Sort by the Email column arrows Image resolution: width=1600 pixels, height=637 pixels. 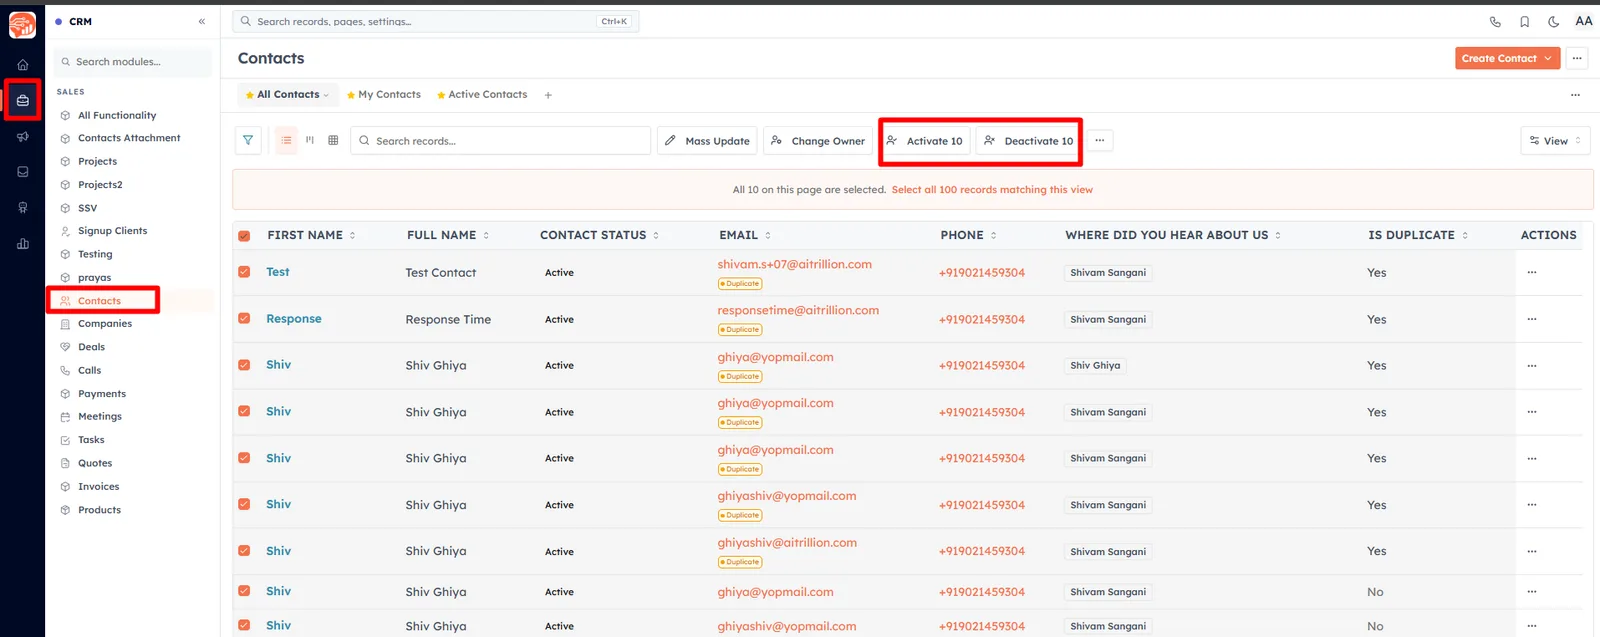(768, 235)
